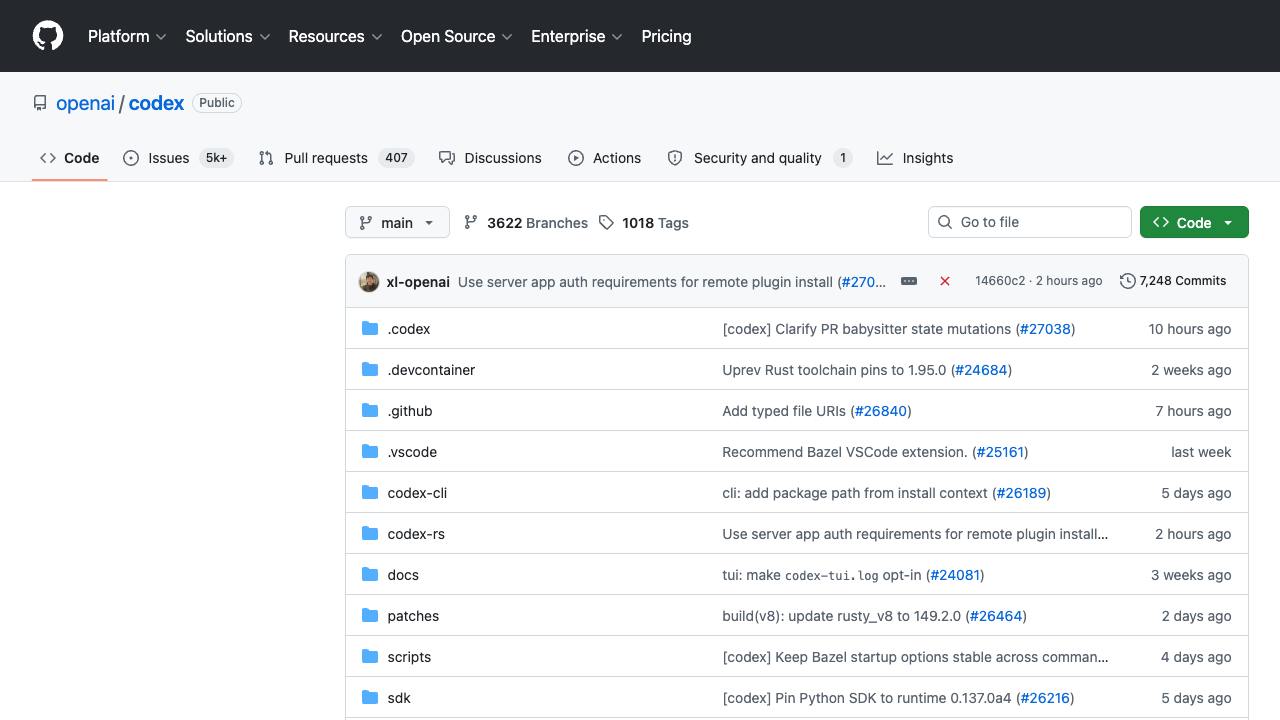Screen dimensions: 1280x720
Task: Open pull request #26189 link
Action: coord(1021,493)
